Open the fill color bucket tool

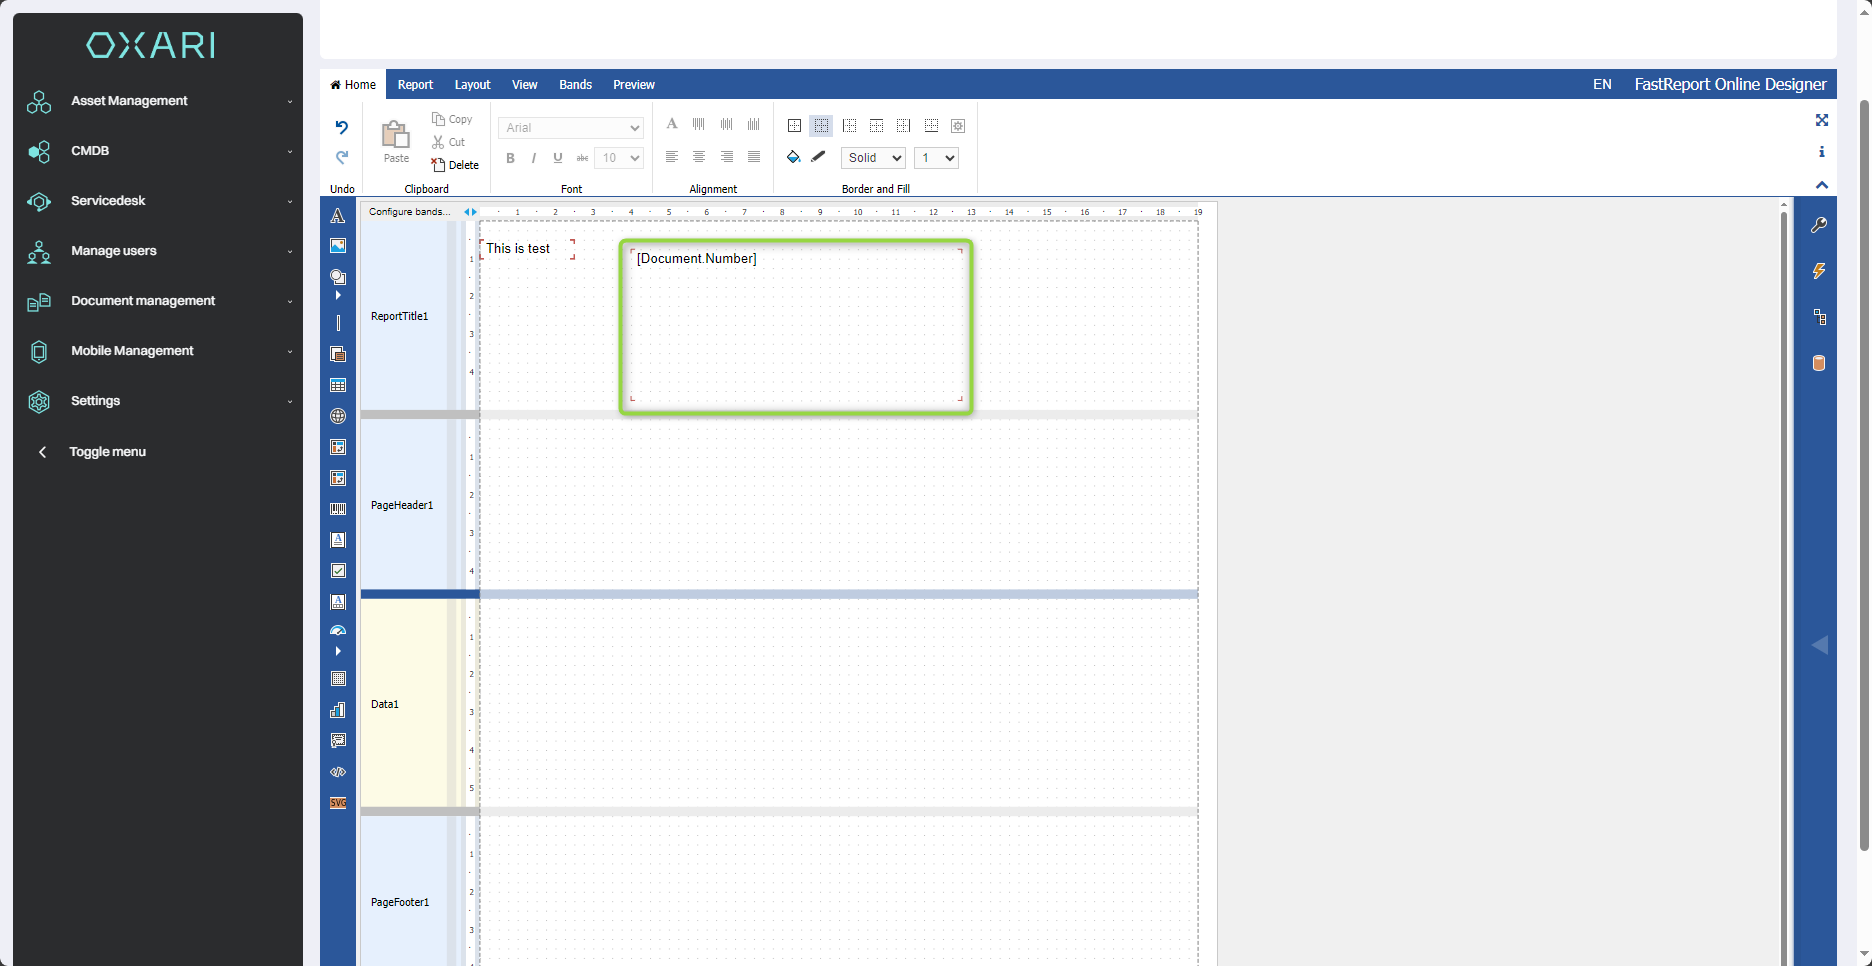(x=793, y=157)
